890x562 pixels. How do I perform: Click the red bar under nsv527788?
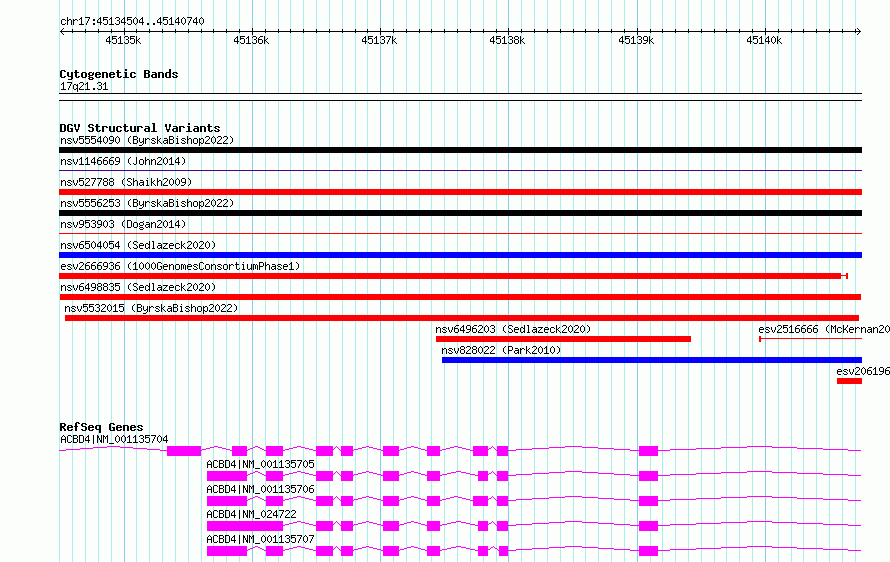(460, 192)
